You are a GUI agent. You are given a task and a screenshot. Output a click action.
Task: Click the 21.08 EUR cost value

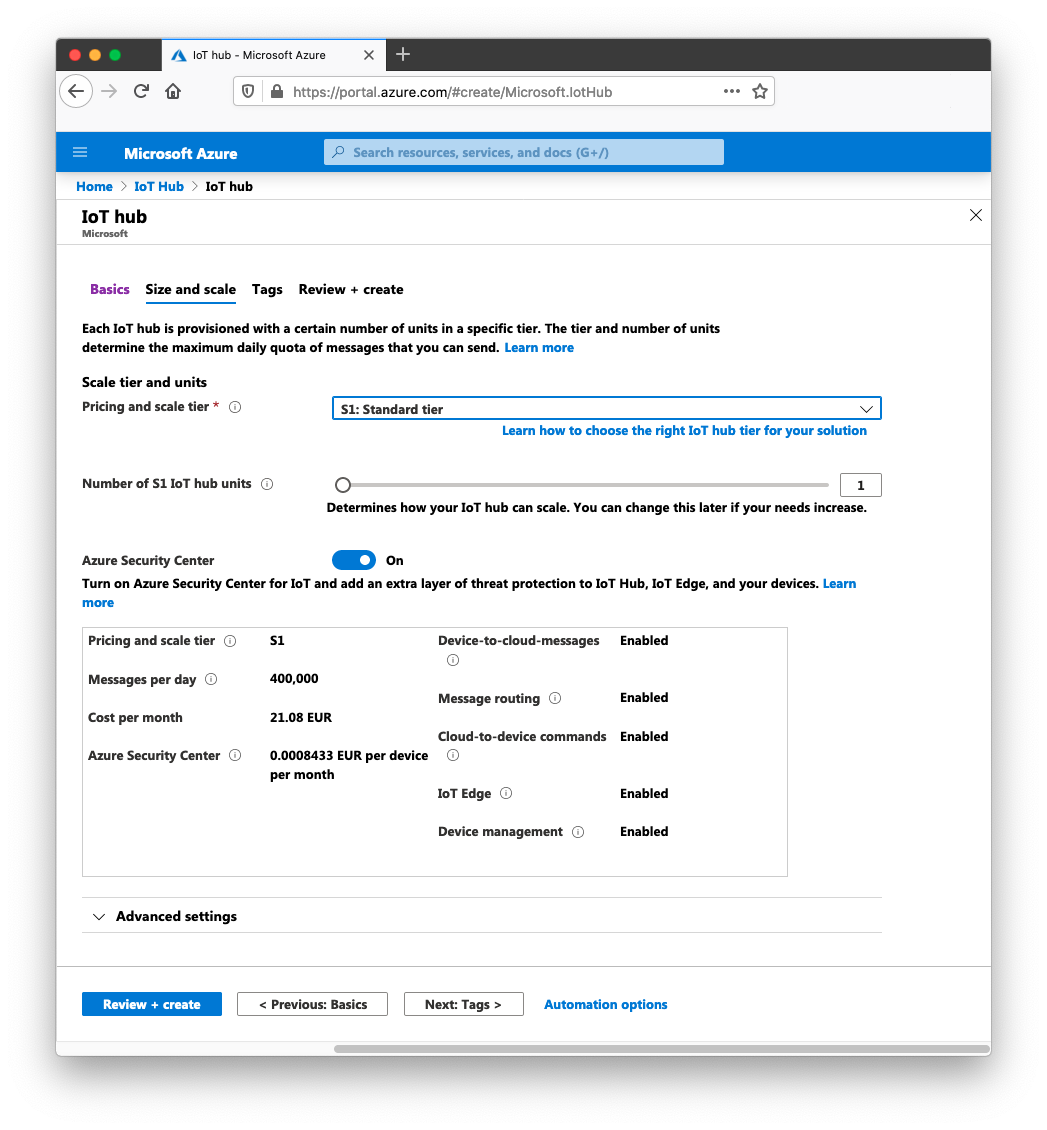click(x=300, y=718)
